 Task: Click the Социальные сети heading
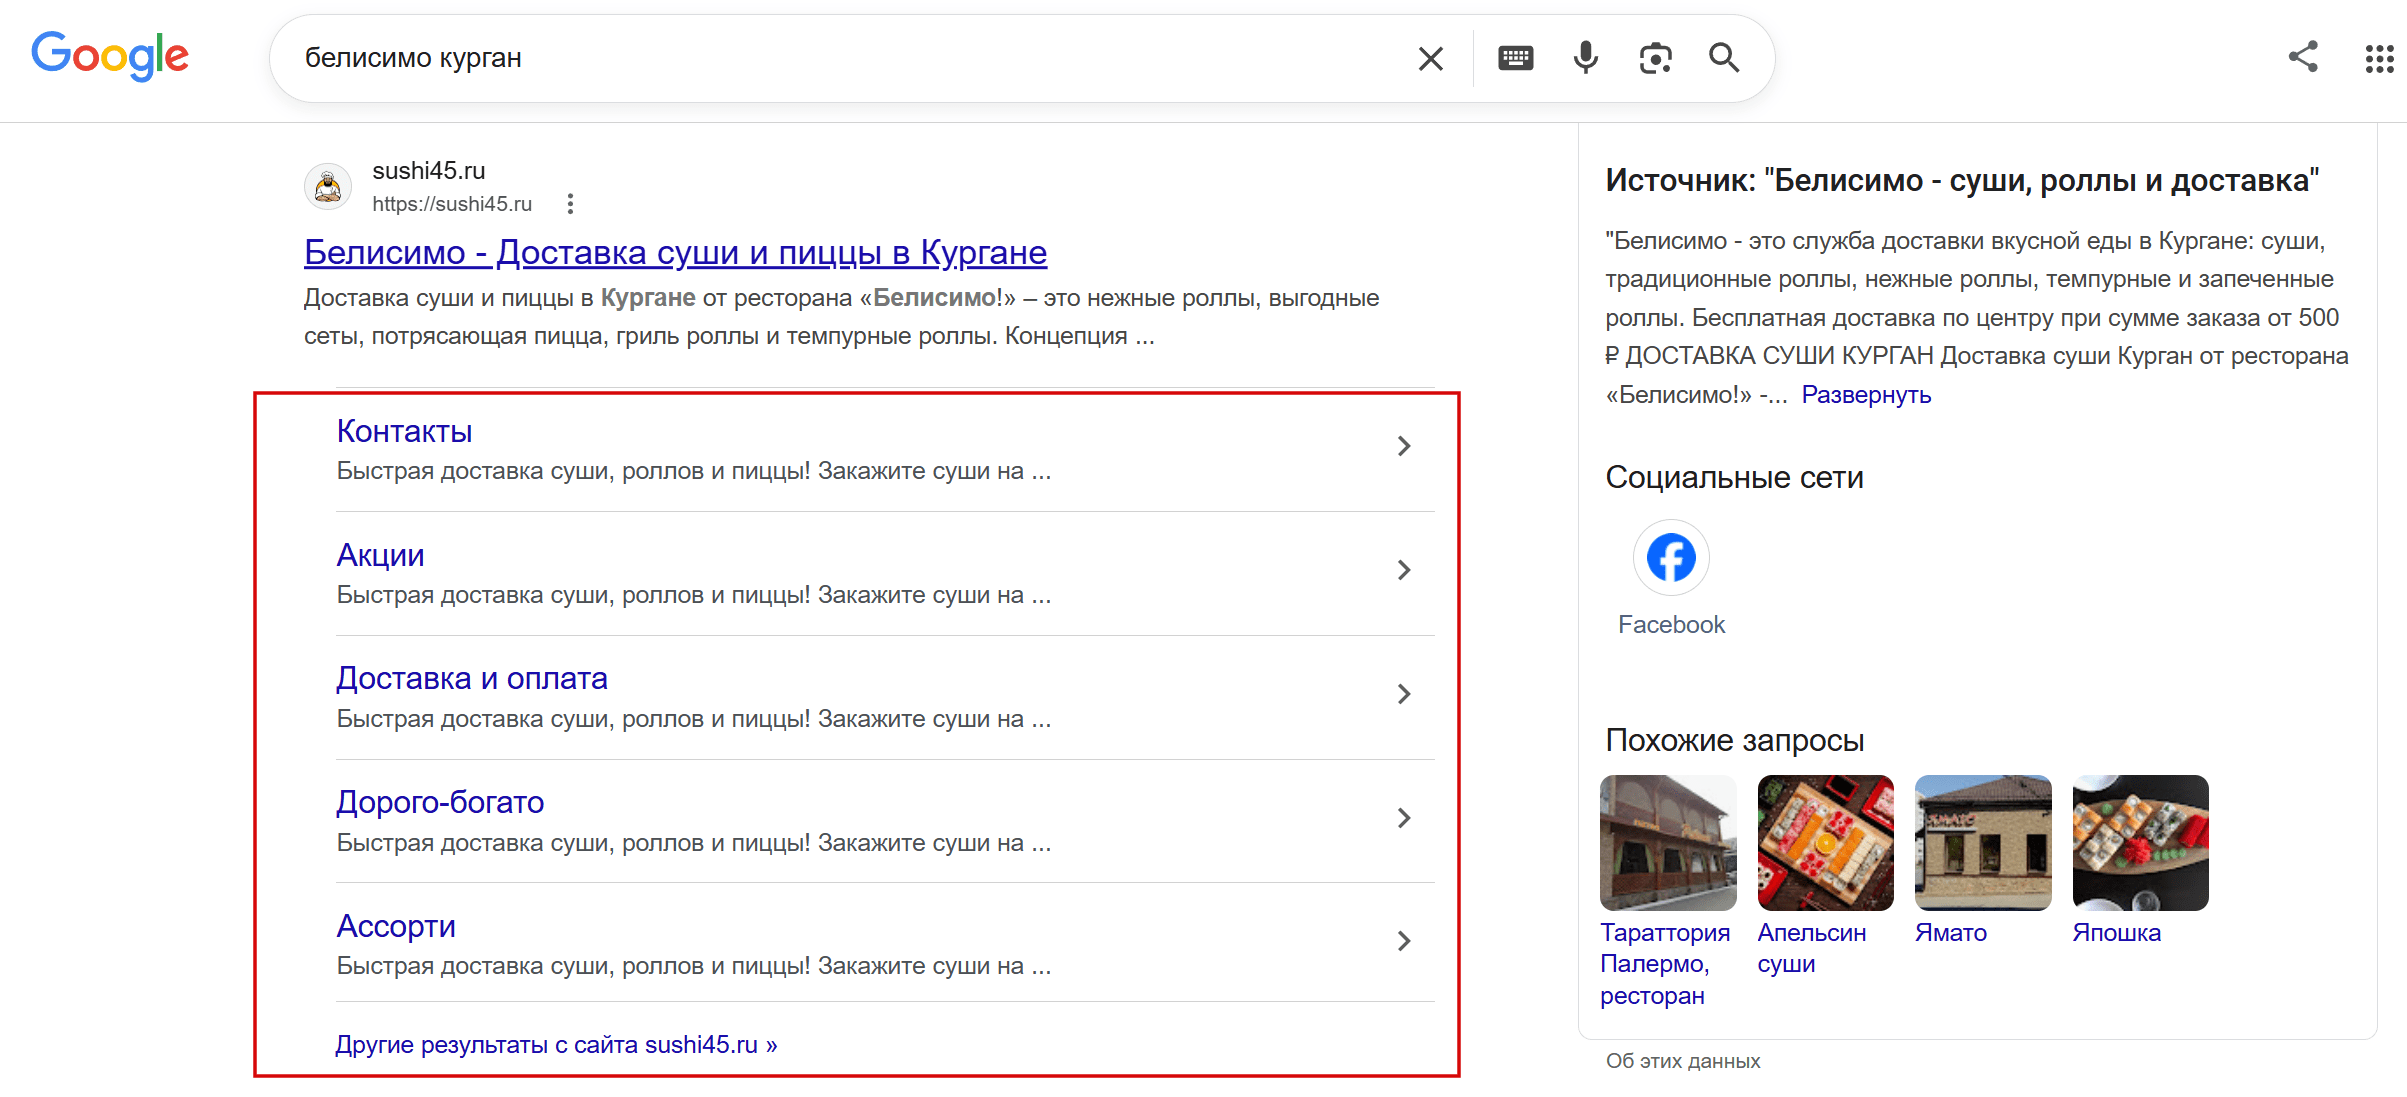[x=1735, y=478]
